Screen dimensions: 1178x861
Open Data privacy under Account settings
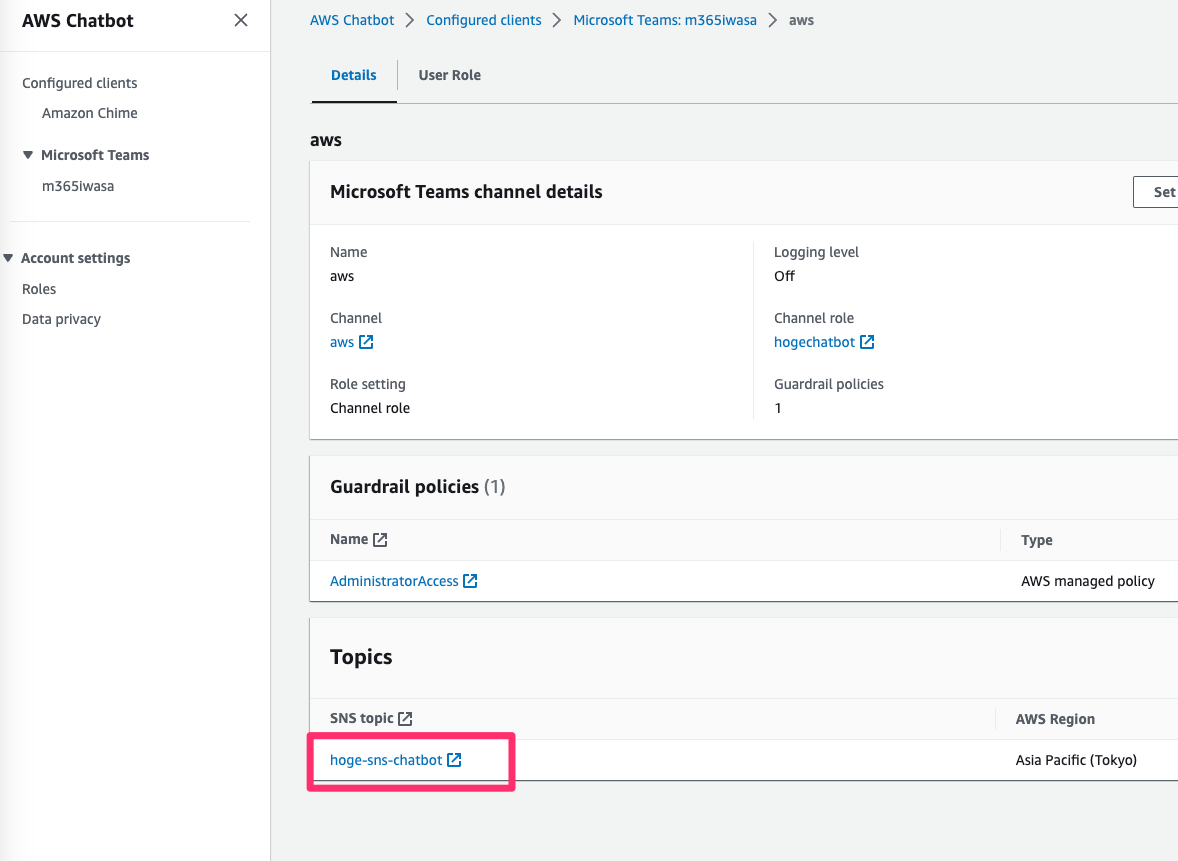[62, 319]
